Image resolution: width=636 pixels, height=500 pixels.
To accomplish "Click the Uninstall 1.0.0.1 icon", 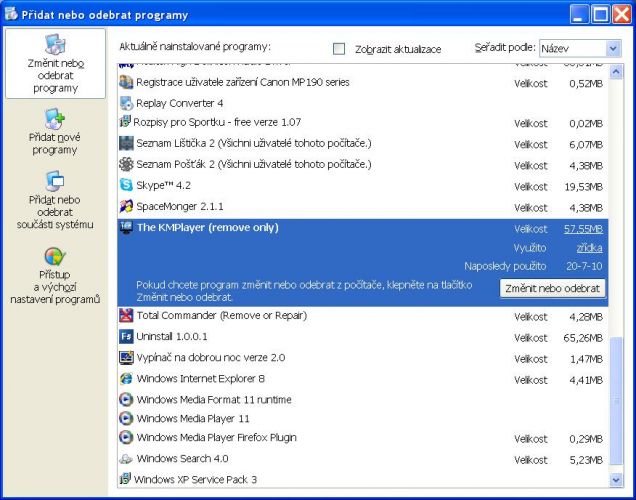I will (x=126, y=336).
